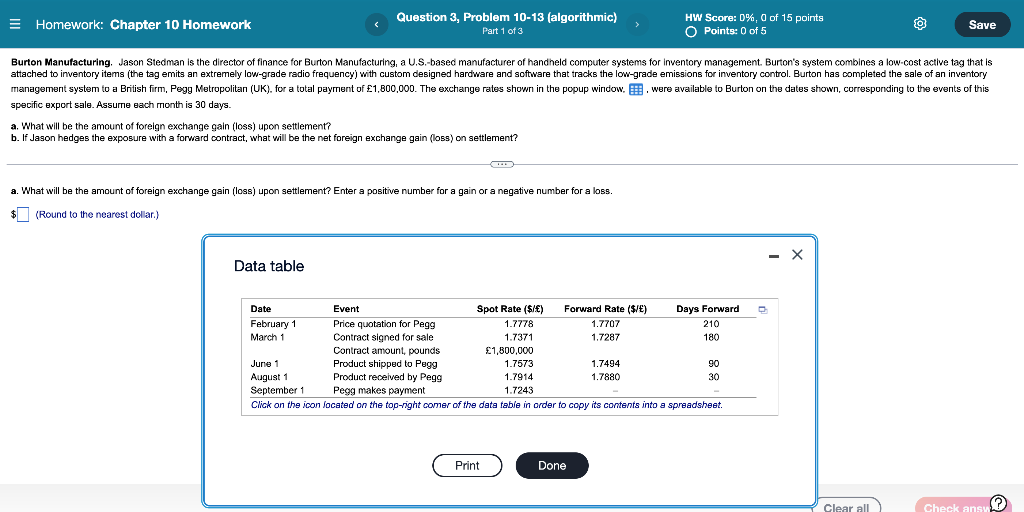
Task: Click the Part 1 of 3 label
Action: pos(502,31)
